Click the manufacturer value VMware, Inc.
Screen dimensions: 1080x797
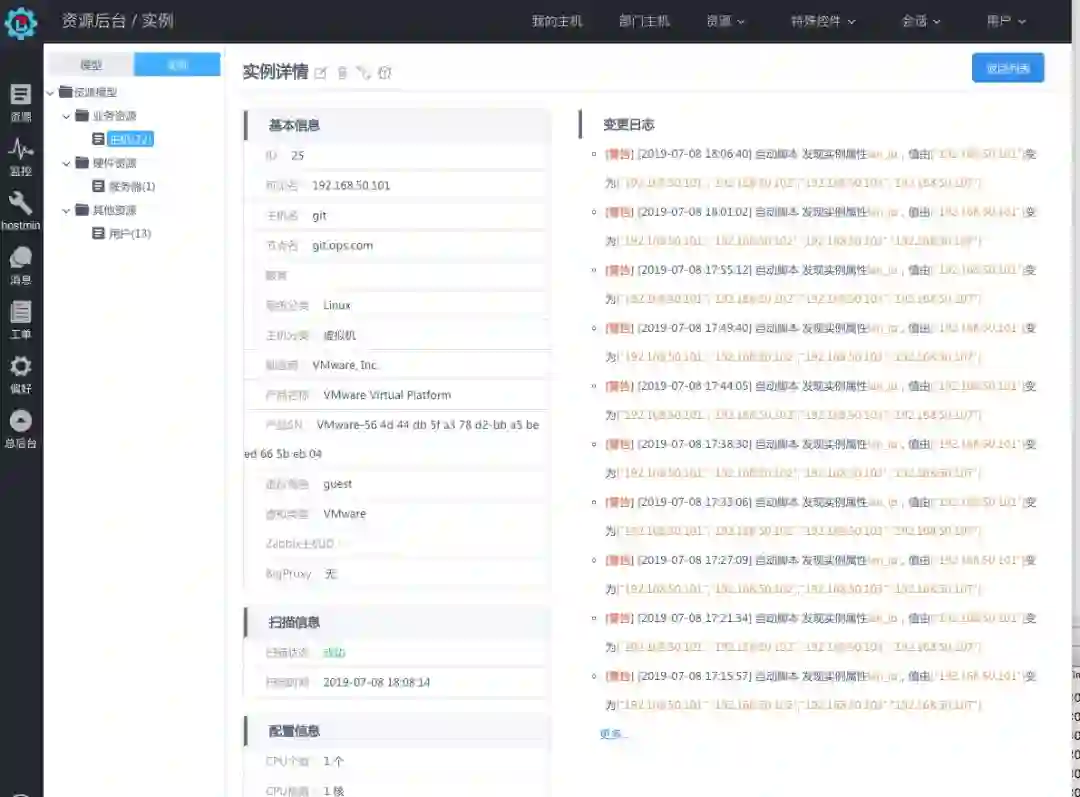pyautogui.click(x=345, y=365)
